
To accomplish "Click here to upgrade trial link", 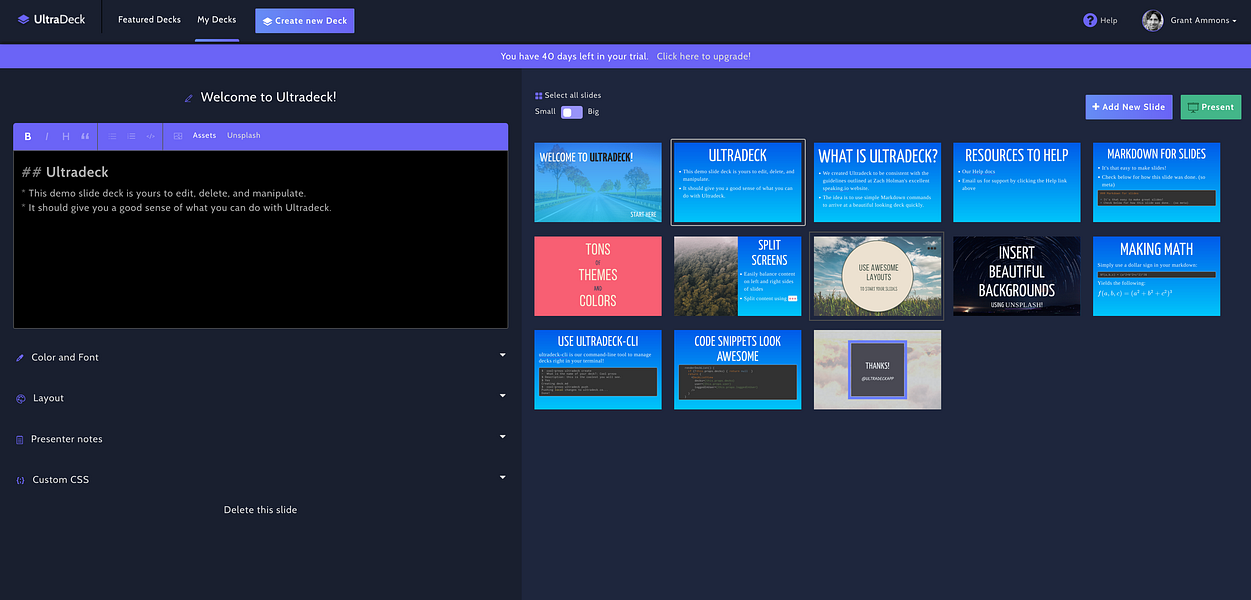I will (703, 56).
